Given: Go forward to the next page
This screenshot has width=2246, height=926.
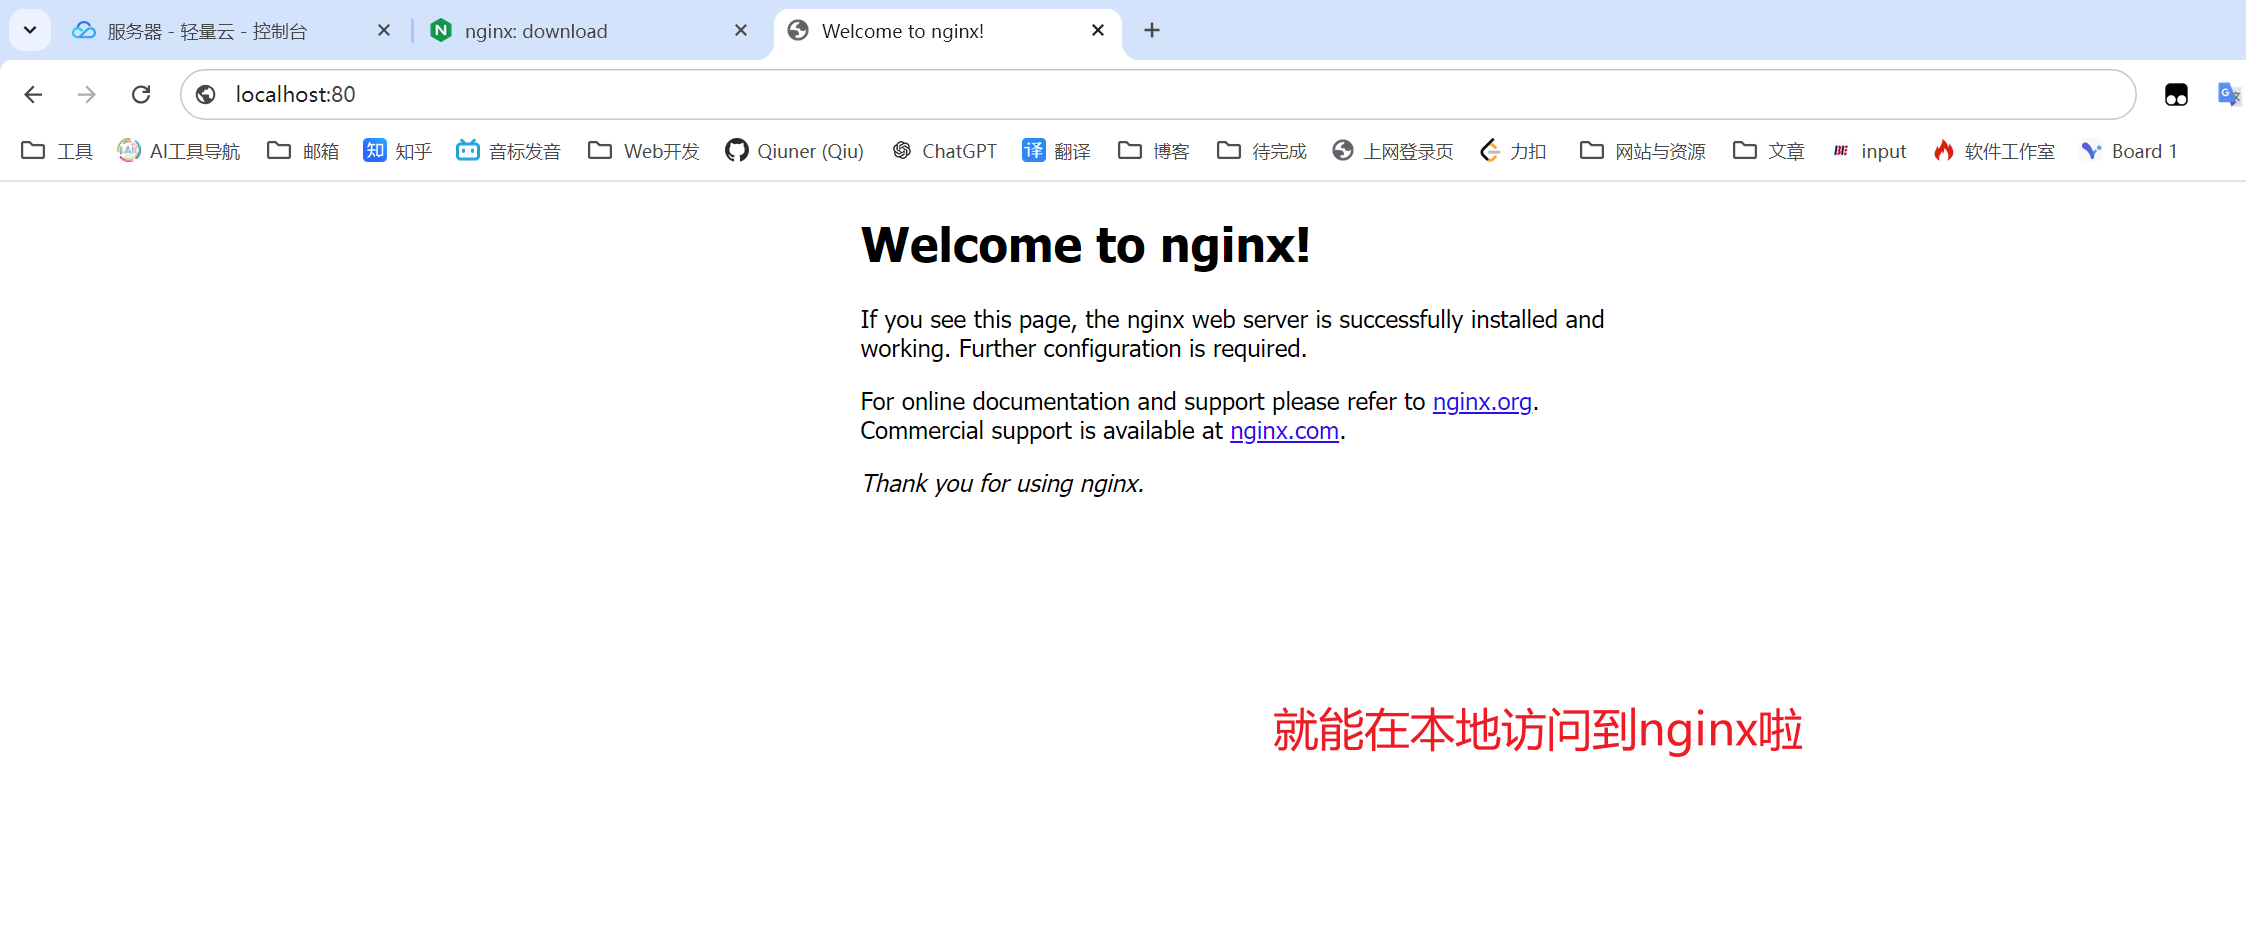Looking at the screenshot, I should pos(87,94).
